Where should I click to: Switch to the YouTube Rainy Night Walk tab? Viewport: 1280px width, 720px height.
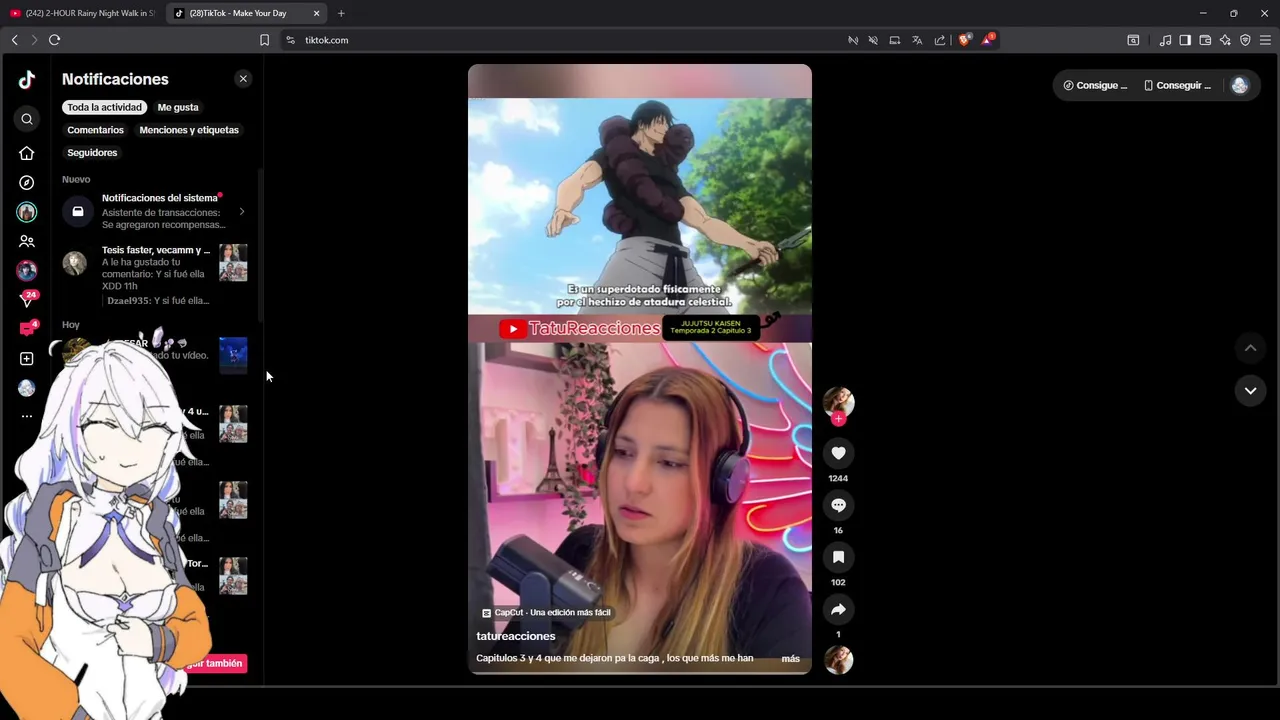(x=82, y=13)
